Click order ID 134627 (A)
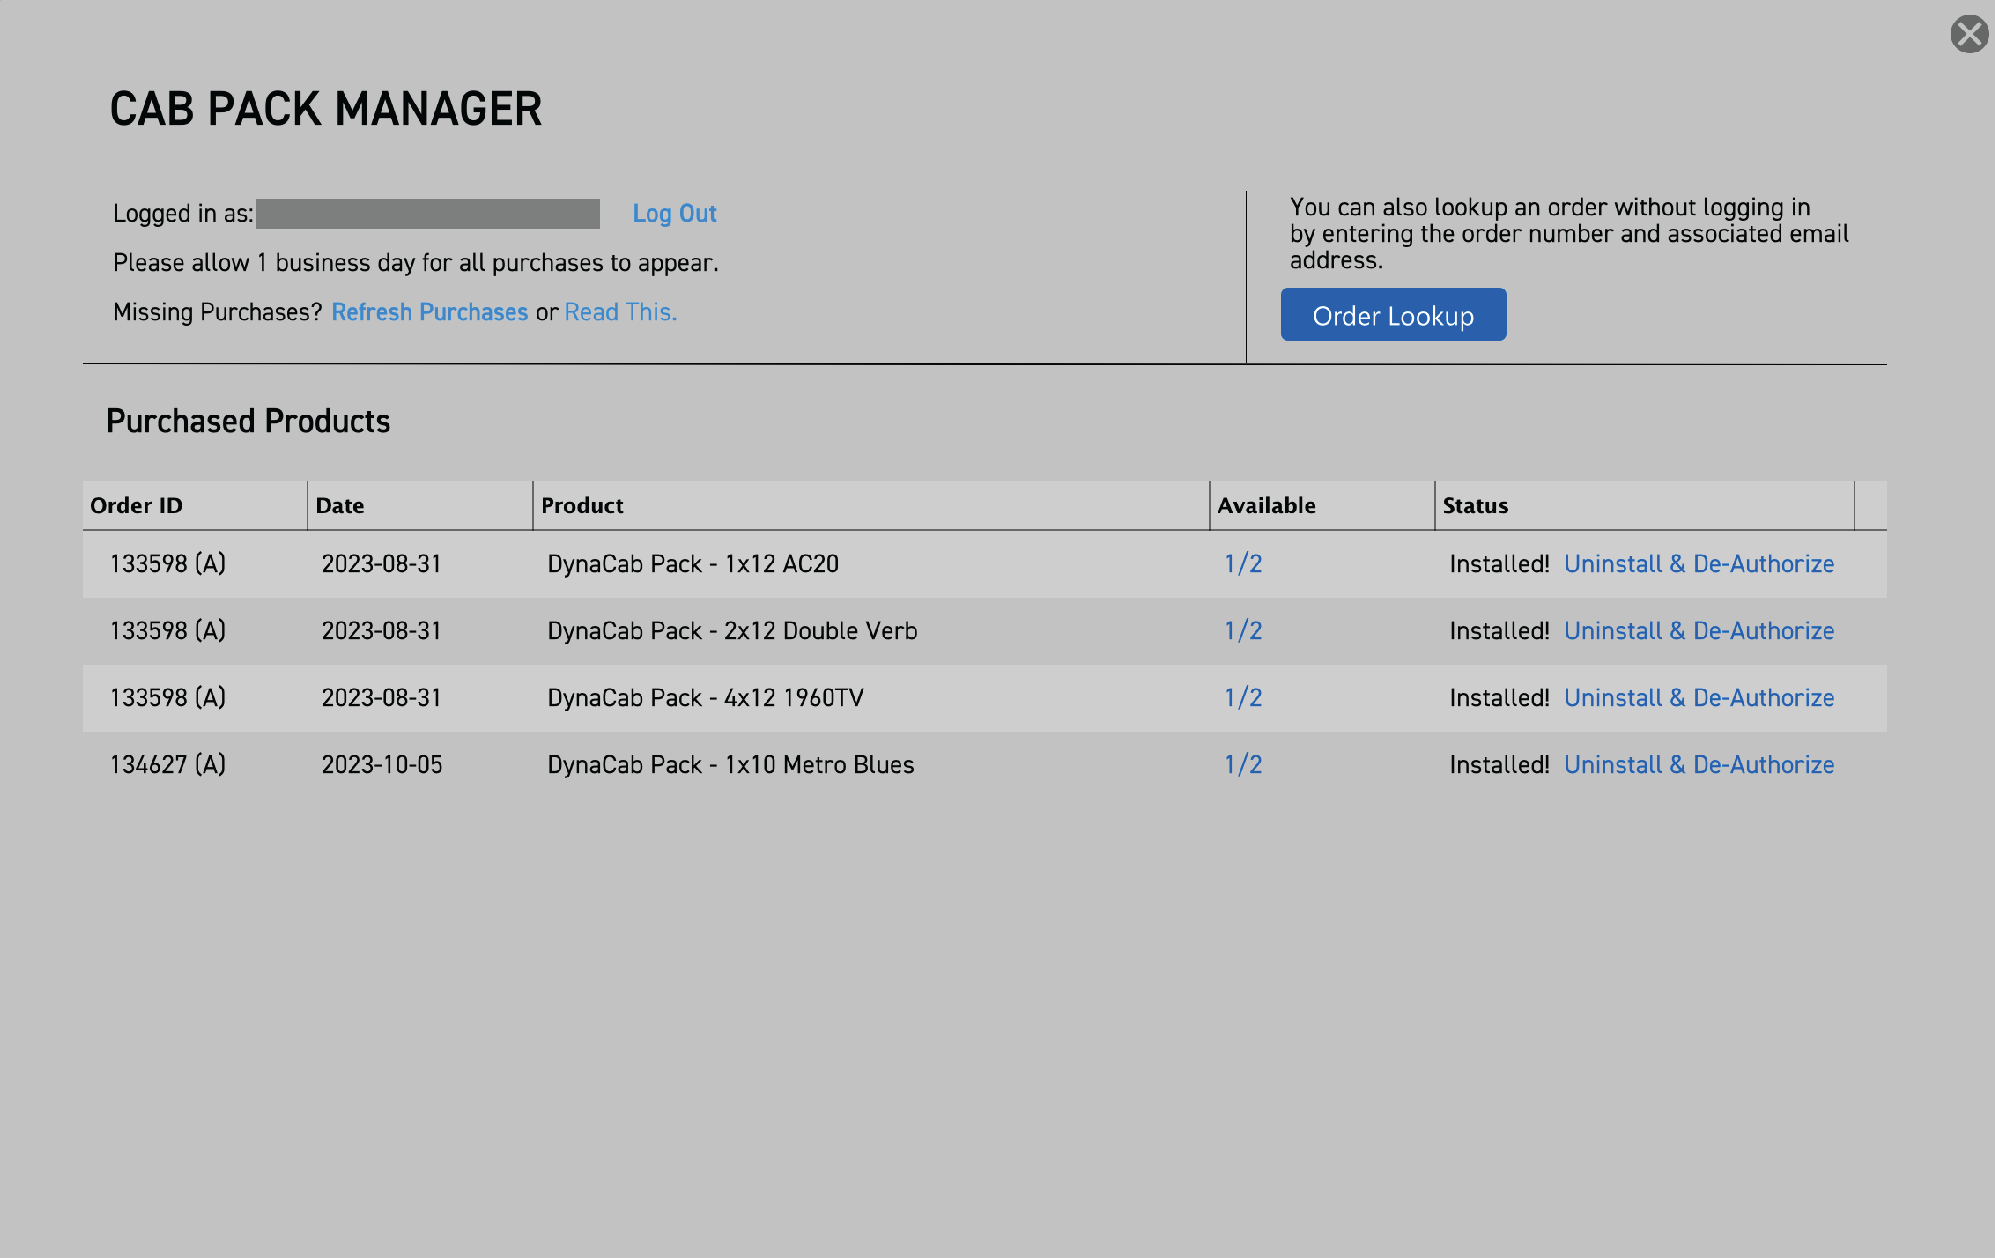Image resolution: width=1995 pixels, height=1259 pixels. 168,765
